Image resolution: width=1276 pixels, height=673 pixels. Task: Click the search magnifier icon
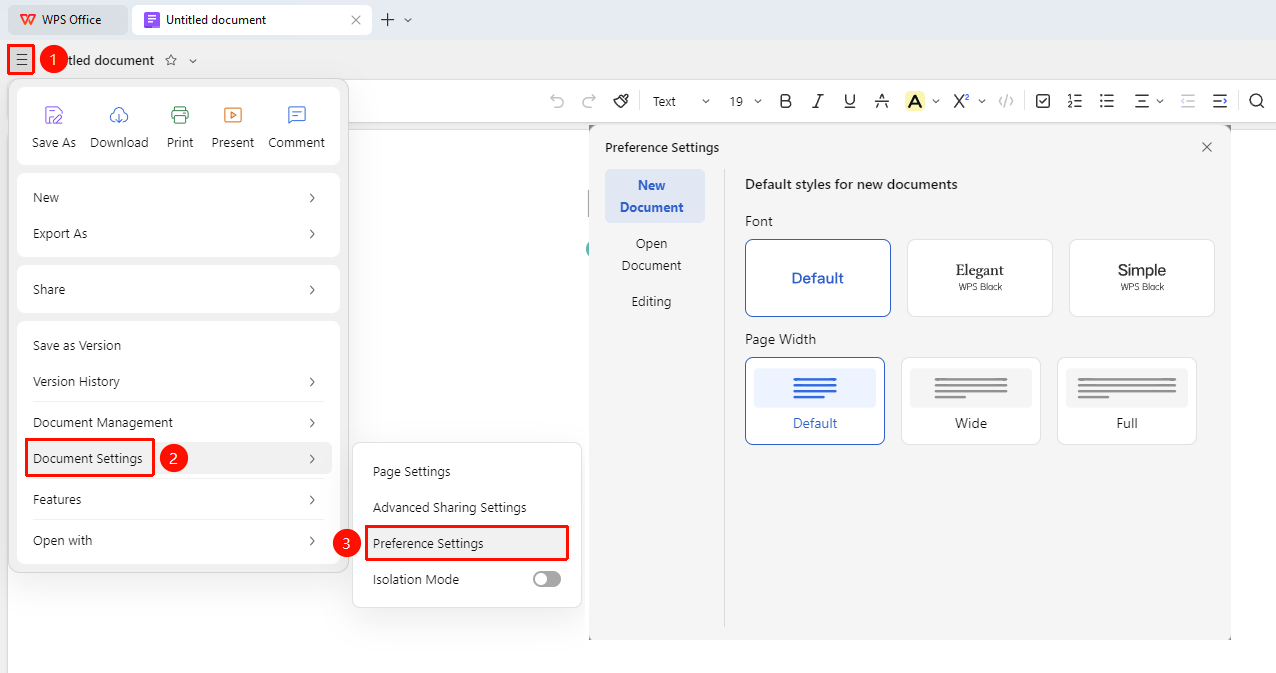1257,101
